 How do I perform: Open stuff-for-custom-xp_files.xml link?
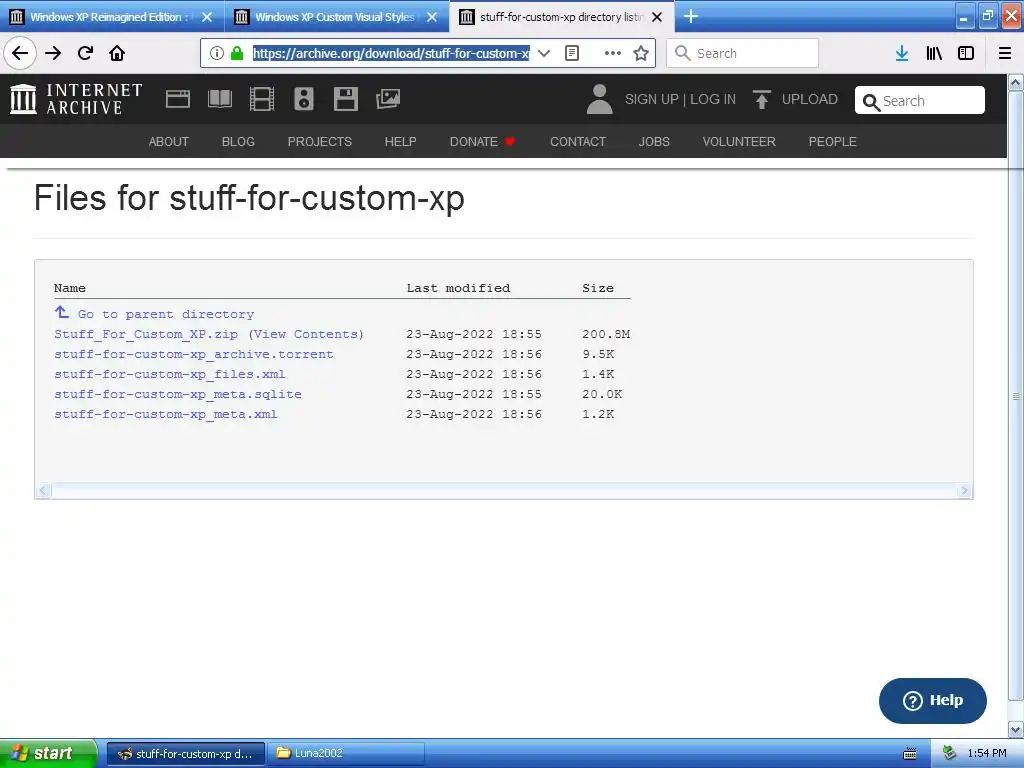click(x=169, y=374)
